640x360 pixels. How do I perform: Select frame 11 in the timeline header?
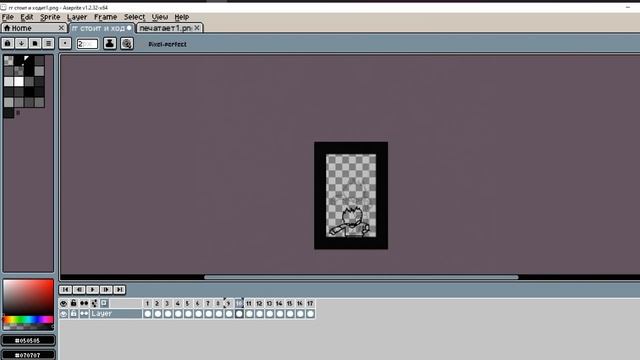click(249, 303)
